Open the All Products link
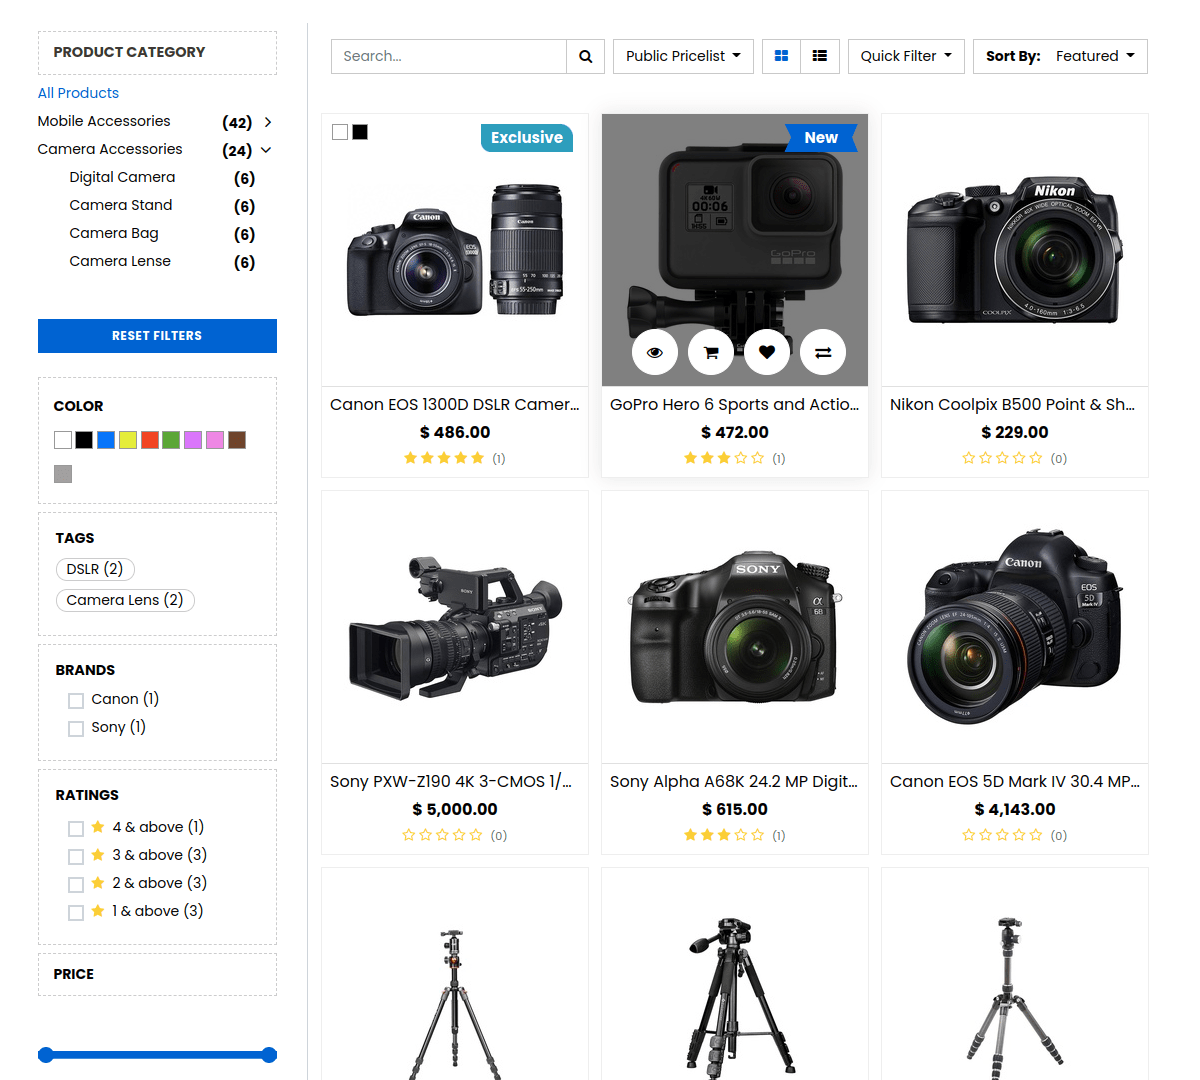 click(x=78, y=93)
